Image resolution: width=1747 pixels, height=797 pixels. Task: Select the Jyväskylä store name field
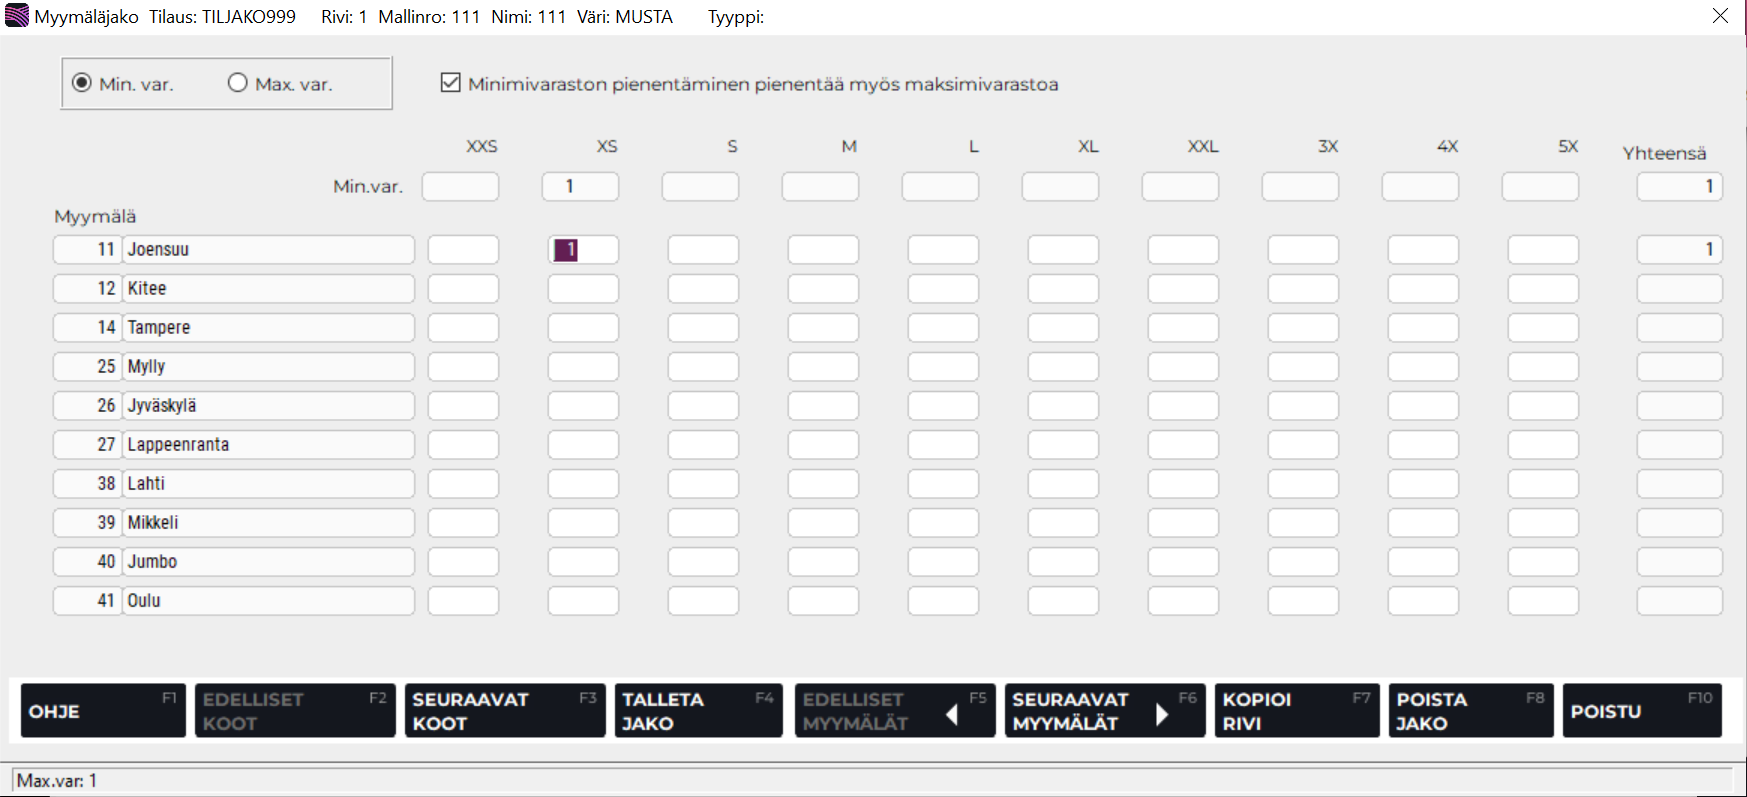tap(268, 406)
